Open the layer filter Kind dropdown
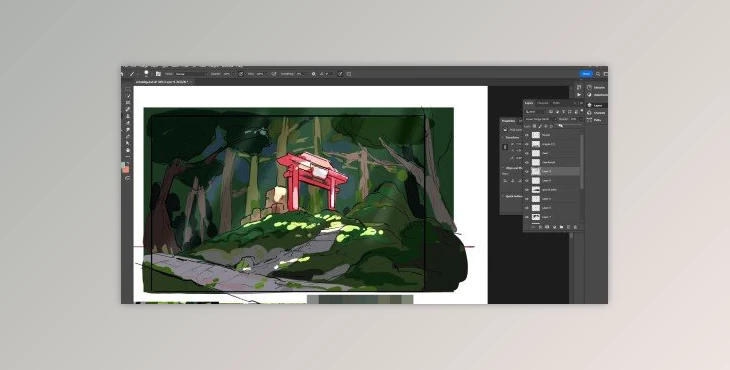Screen dimensions: 730x370 [536, 112]
